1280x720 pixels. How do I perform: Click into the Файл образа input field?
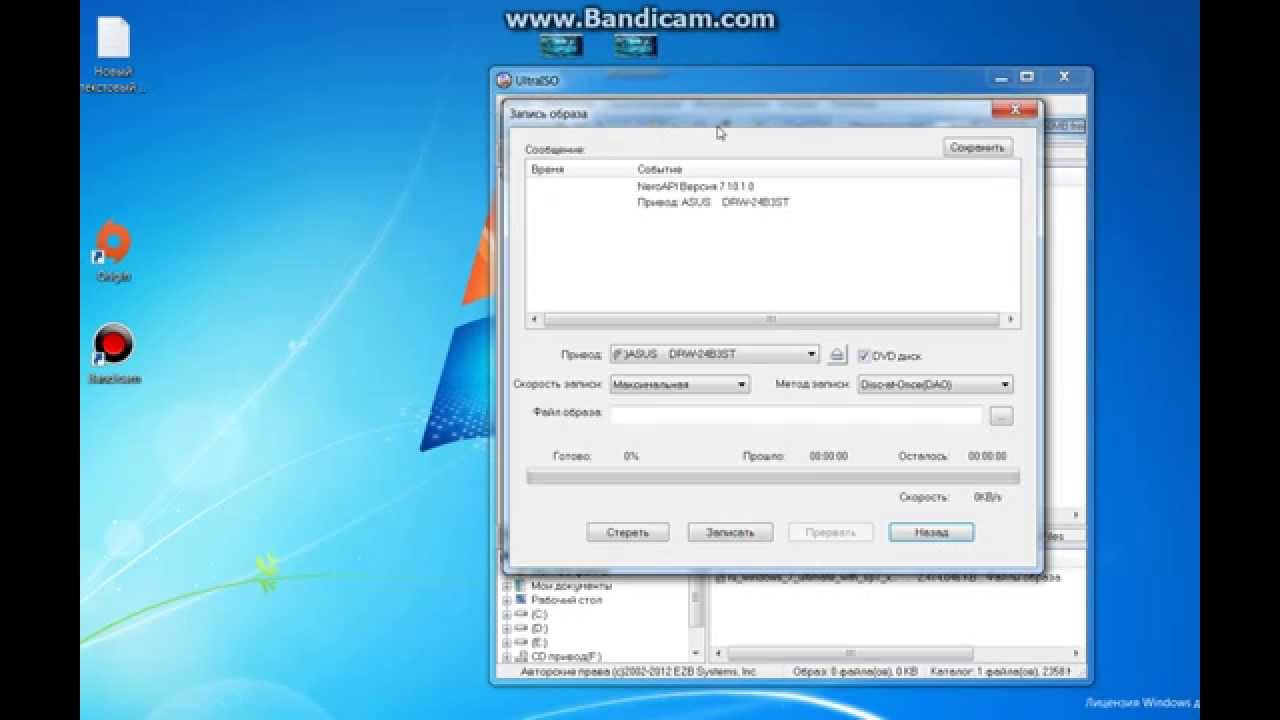point(796,415)
